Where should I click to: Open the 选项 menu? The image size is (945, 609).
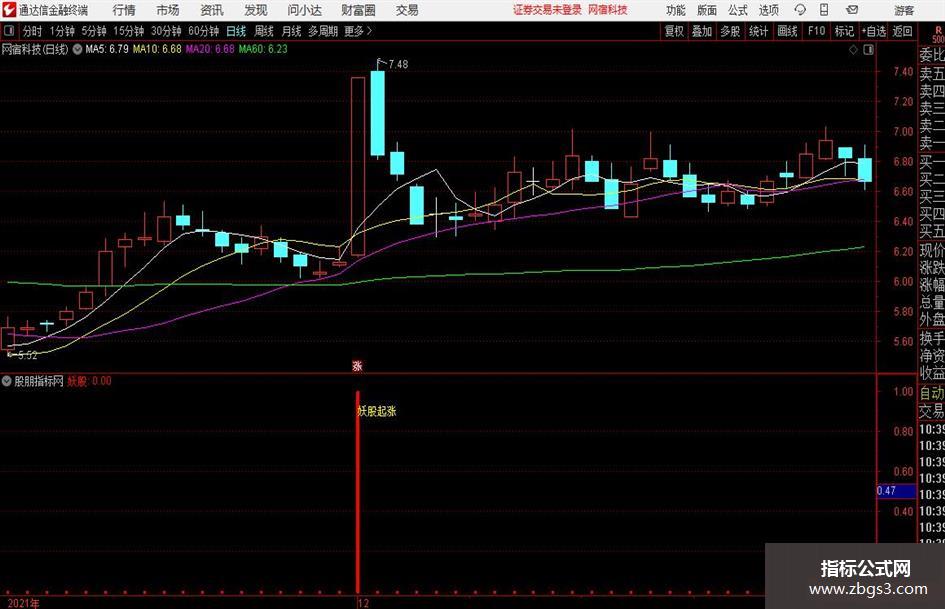point(769,10)
